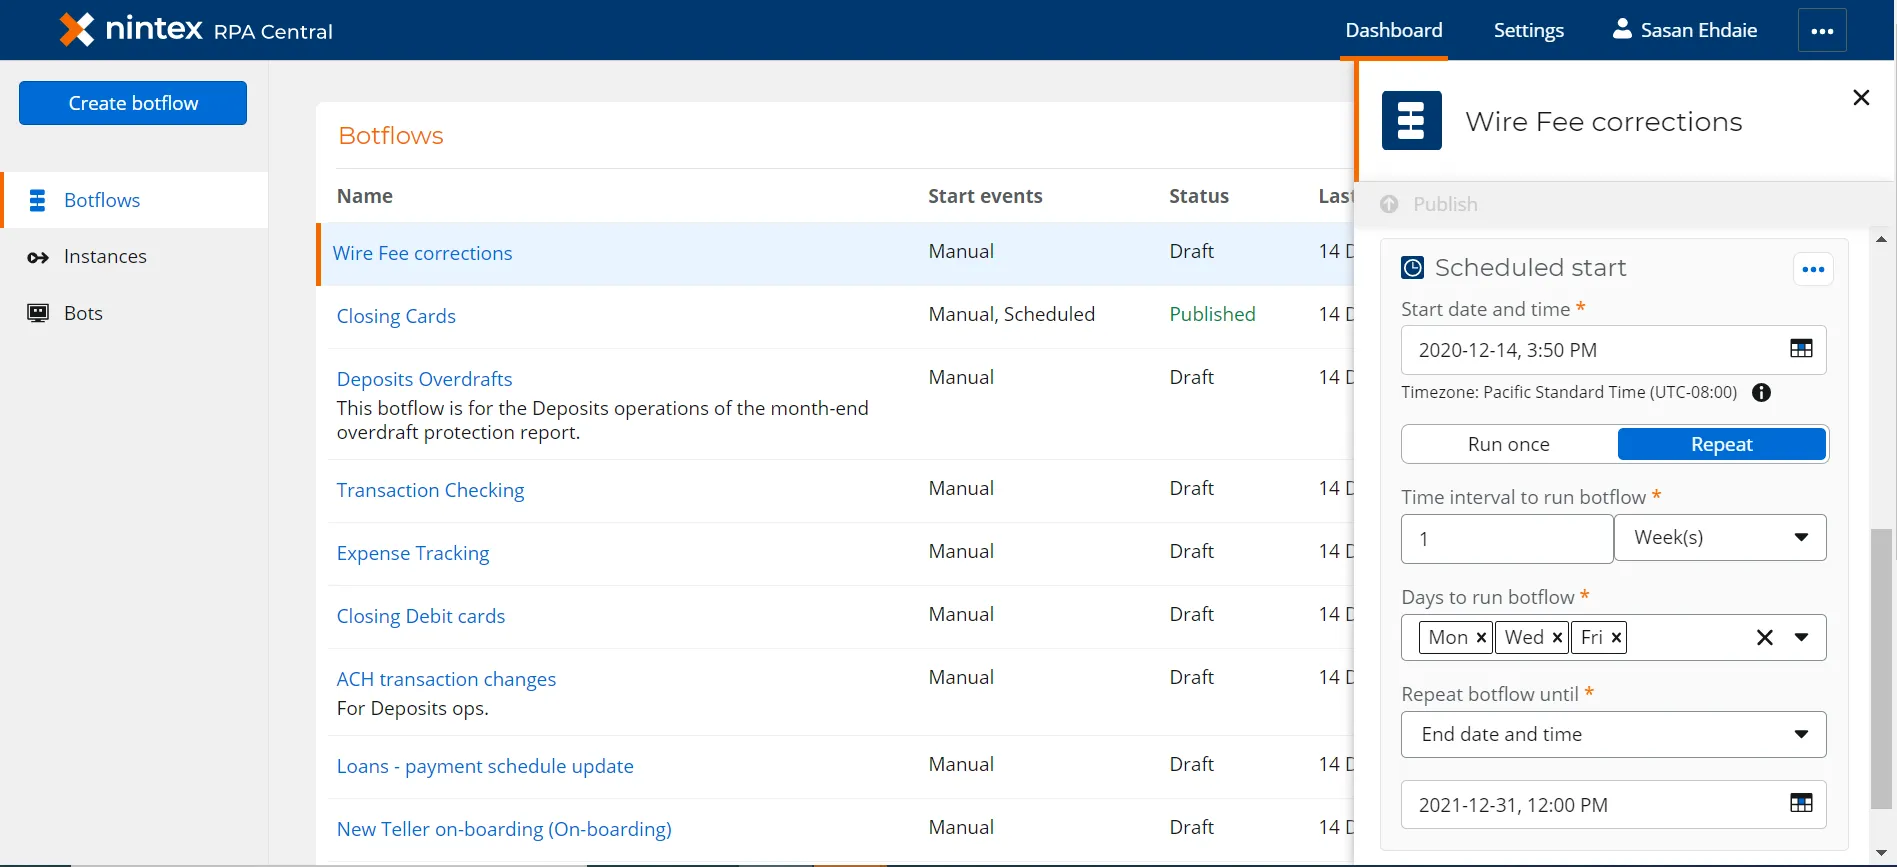The height and width of the screenshot is (867, 1897).
Task: Open the header ellipsis menu
Action: [1822, 31]
